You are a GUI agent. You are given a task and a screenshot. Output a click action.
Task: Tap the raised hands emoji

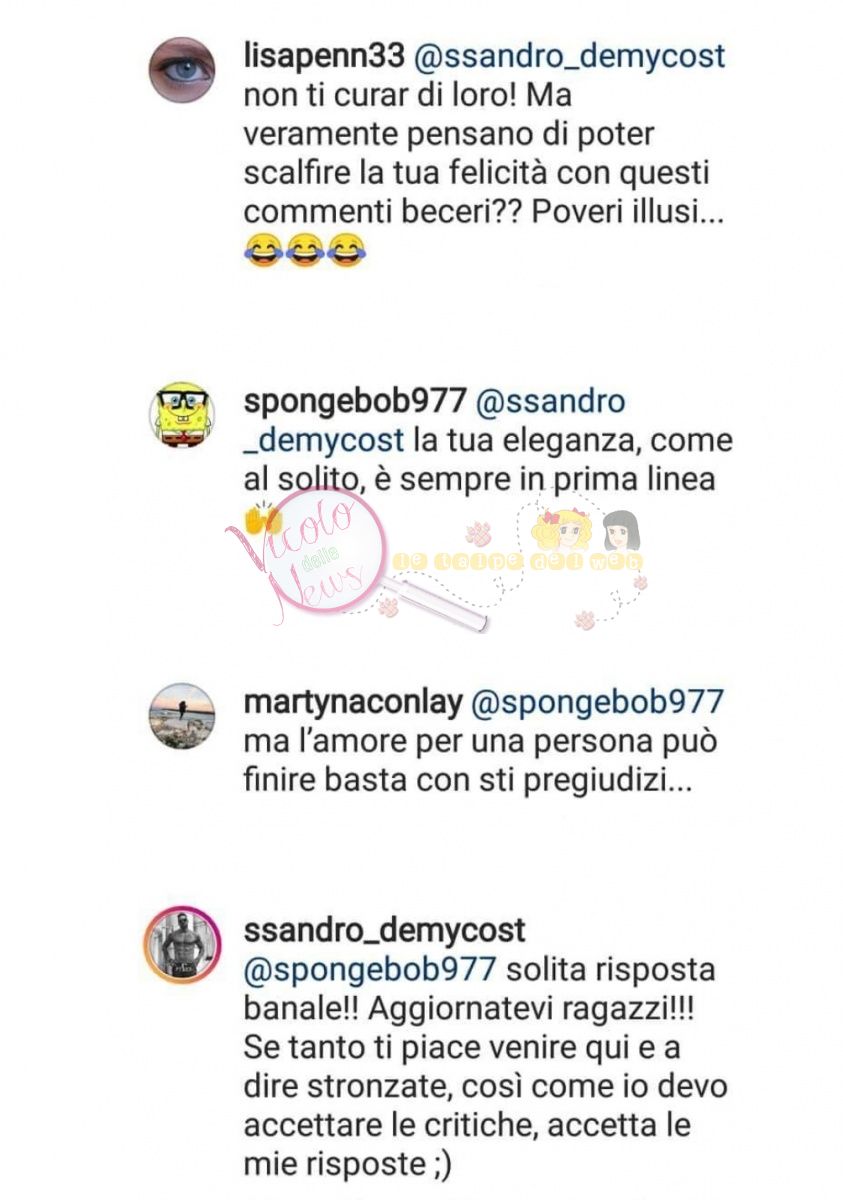click(262, 519)
